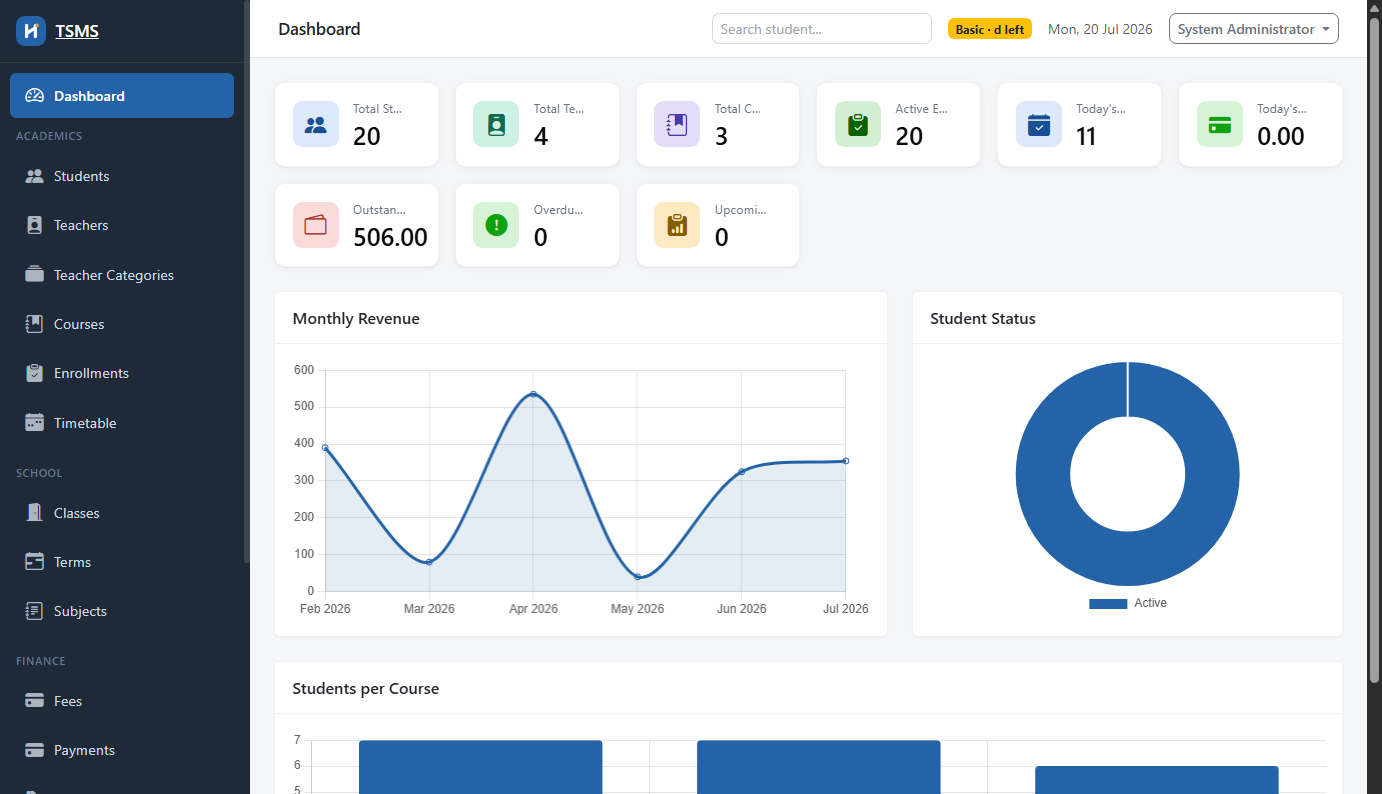Select Subjects in the sidebar
The width and height of the screenshot is (1382, 794).
pos(122,611)
